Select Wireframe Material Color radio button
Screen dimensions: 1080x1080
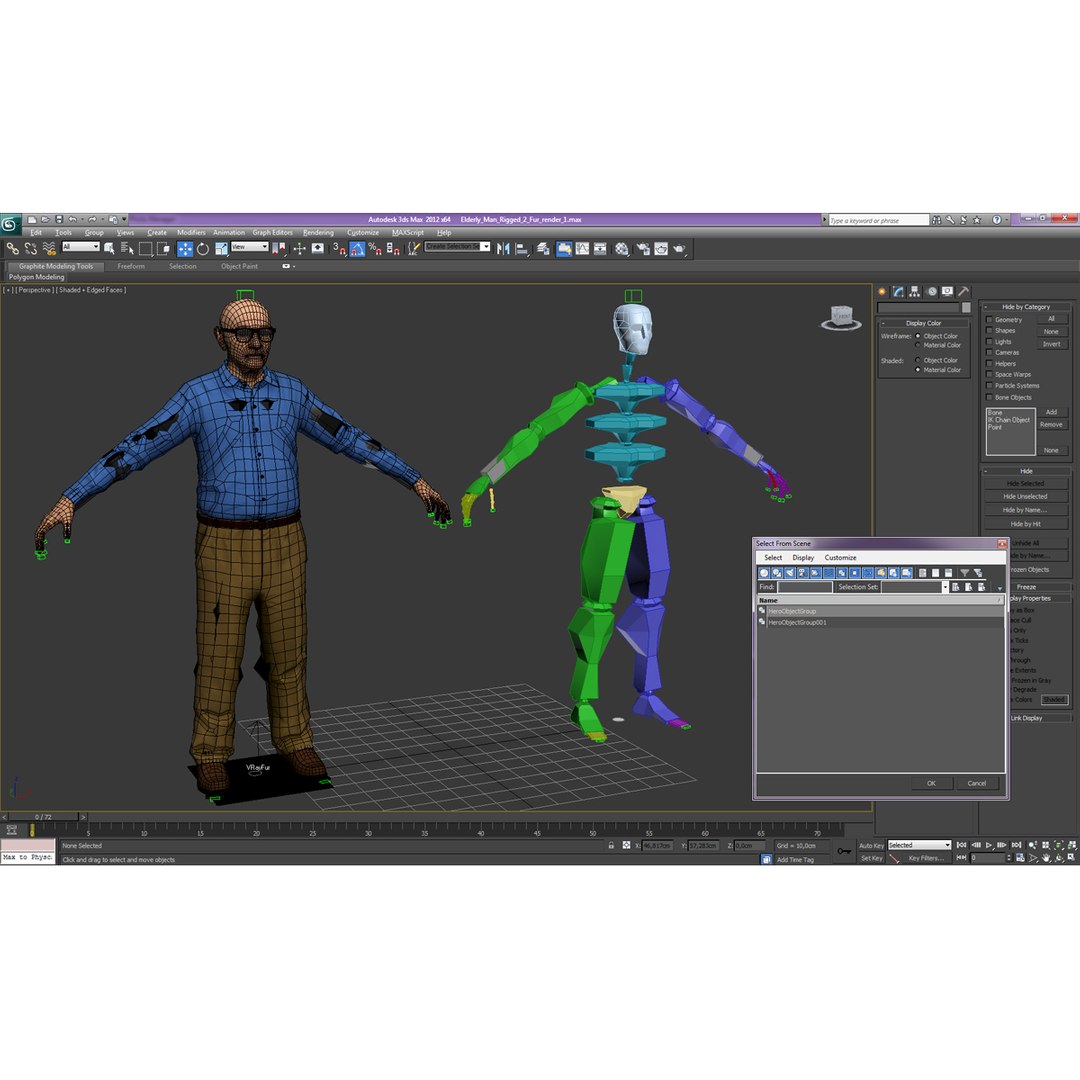pyautogui.click(x=917, y=345)
